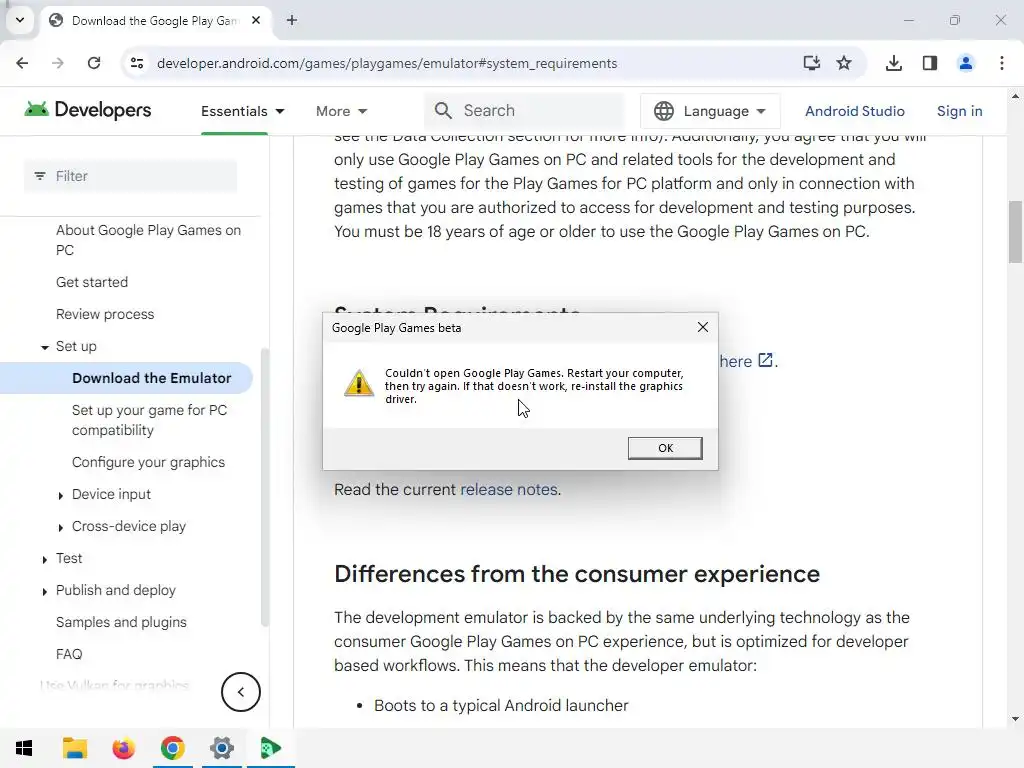Expand the Device input section
The width and height of the screenshot is (1024, 768).
(61, 495)
